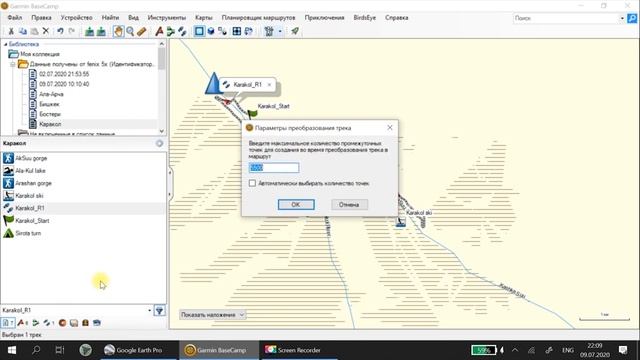Click the Copy icon in the toolbar
The image size is (640, 360).
23,31
